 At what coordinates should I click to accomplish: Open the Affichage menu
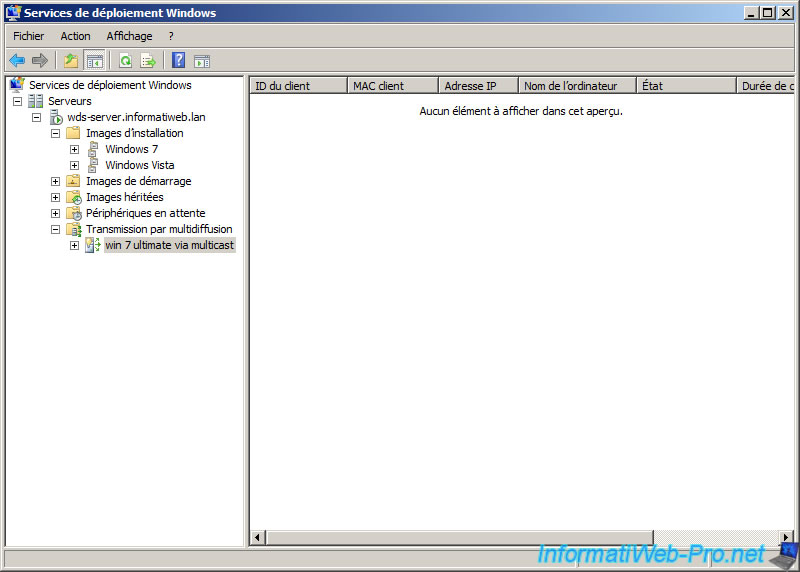(x=129, y=36)
